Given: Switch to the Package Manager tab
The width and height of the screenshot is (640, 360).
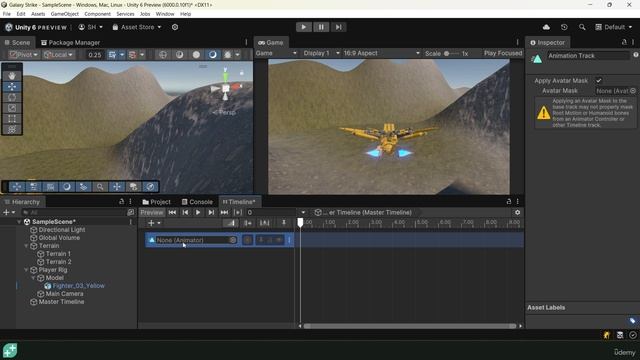Looking at the screenshot, I should [70, 42].
